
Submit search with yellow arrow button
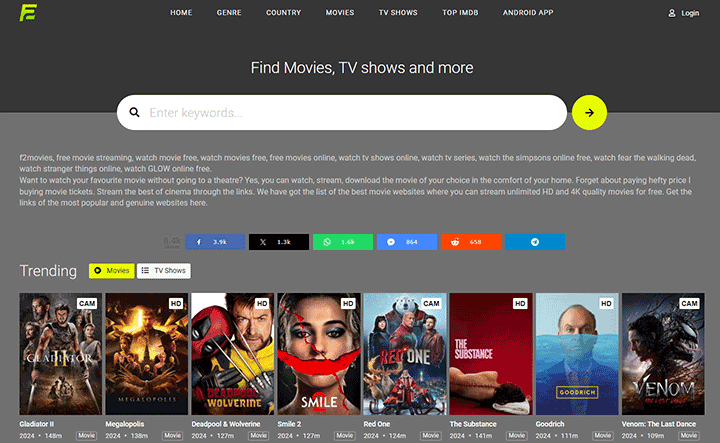coord(589,112)
